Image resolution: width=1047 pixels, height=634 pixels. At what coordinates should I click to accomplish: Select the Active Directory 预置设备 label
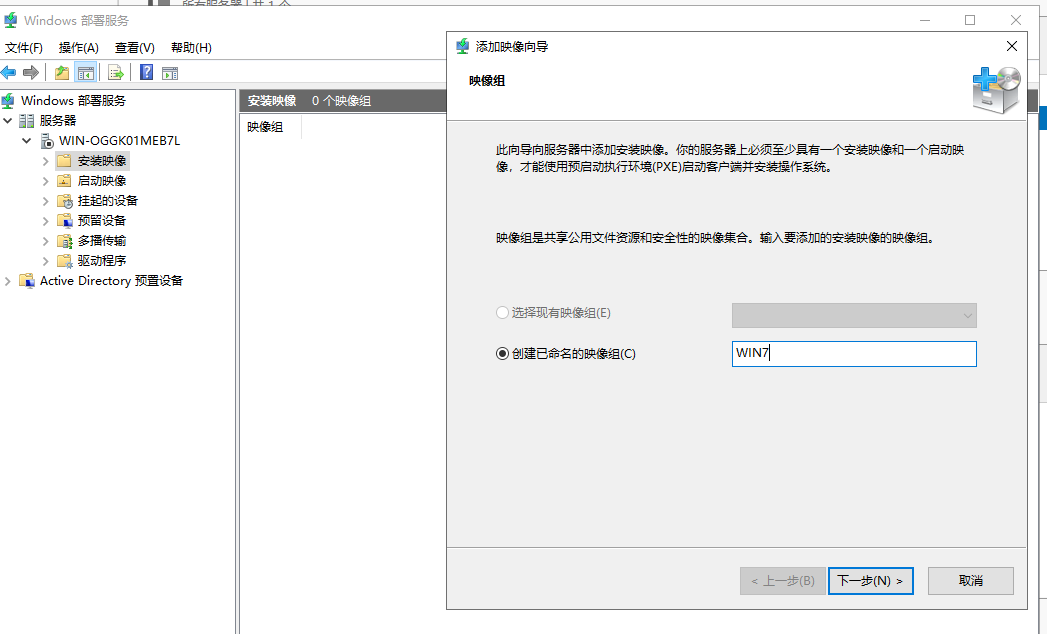[112, 281]
